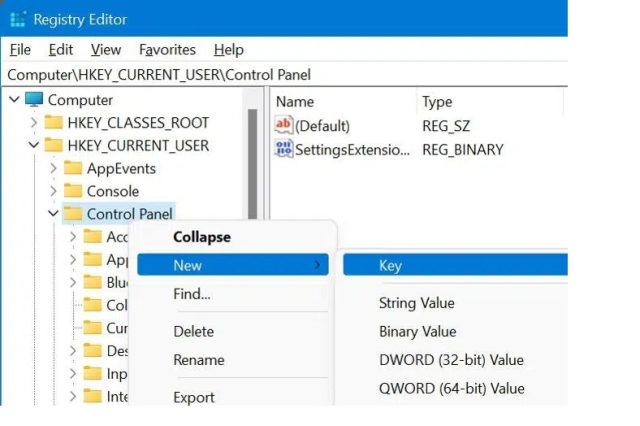Click the Cur subkey folder icon
Viewport: 640px width, 426px height.
(x=93, y=328)
